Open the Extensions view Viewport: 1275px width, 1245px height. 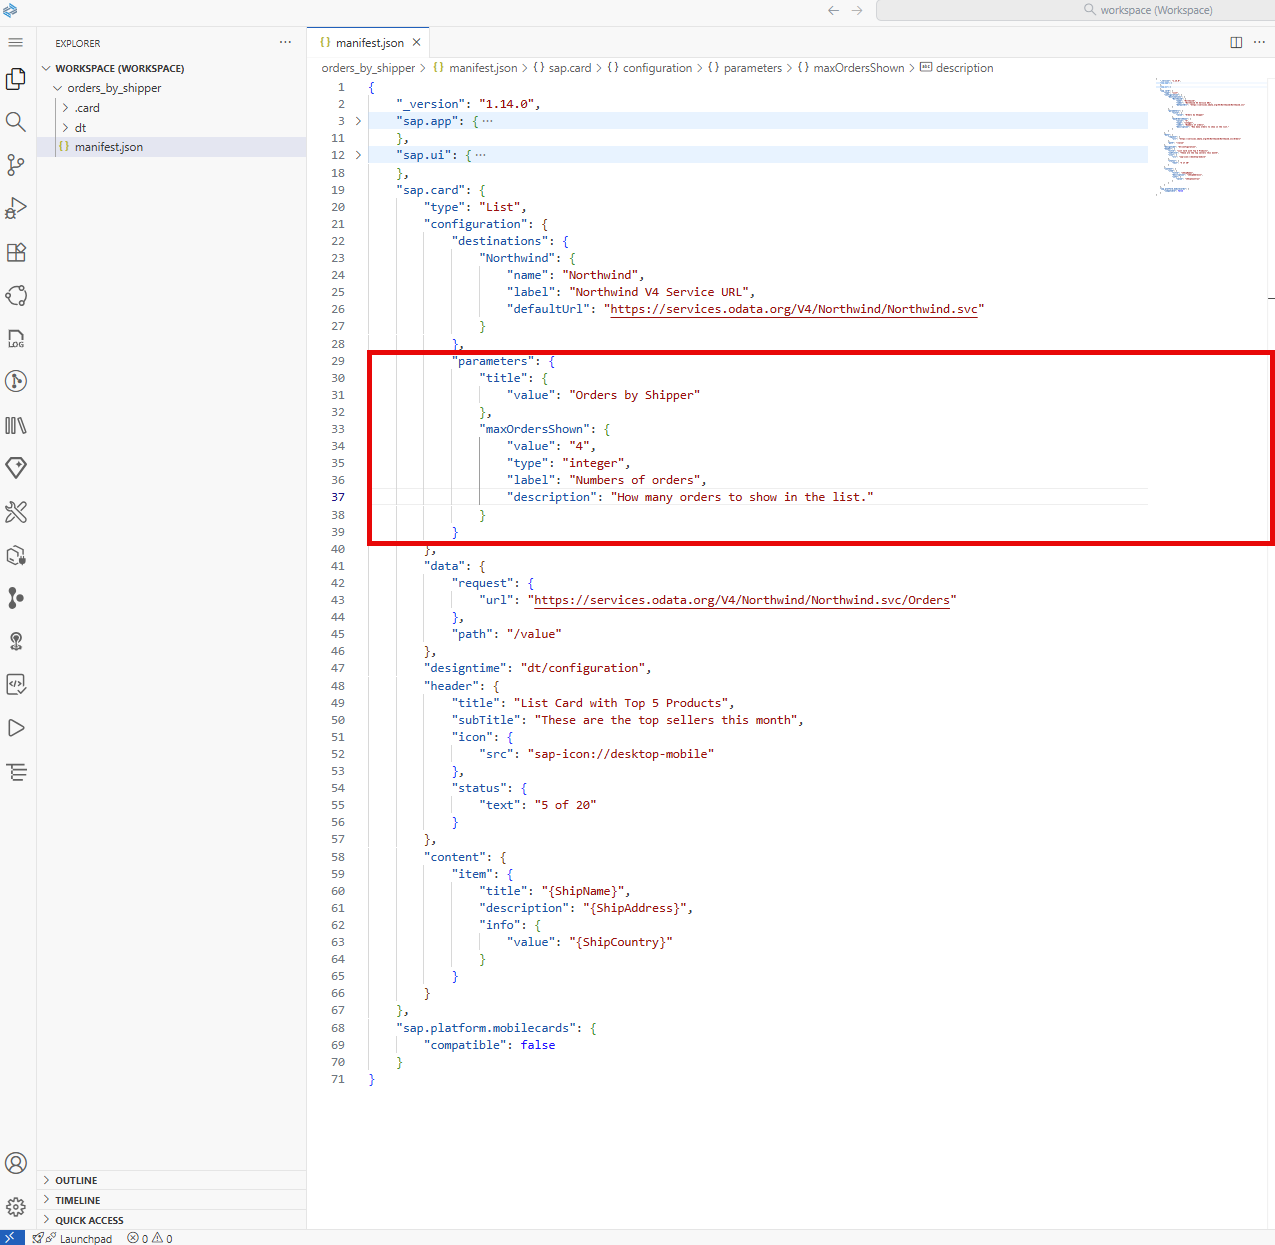(16, 252)
